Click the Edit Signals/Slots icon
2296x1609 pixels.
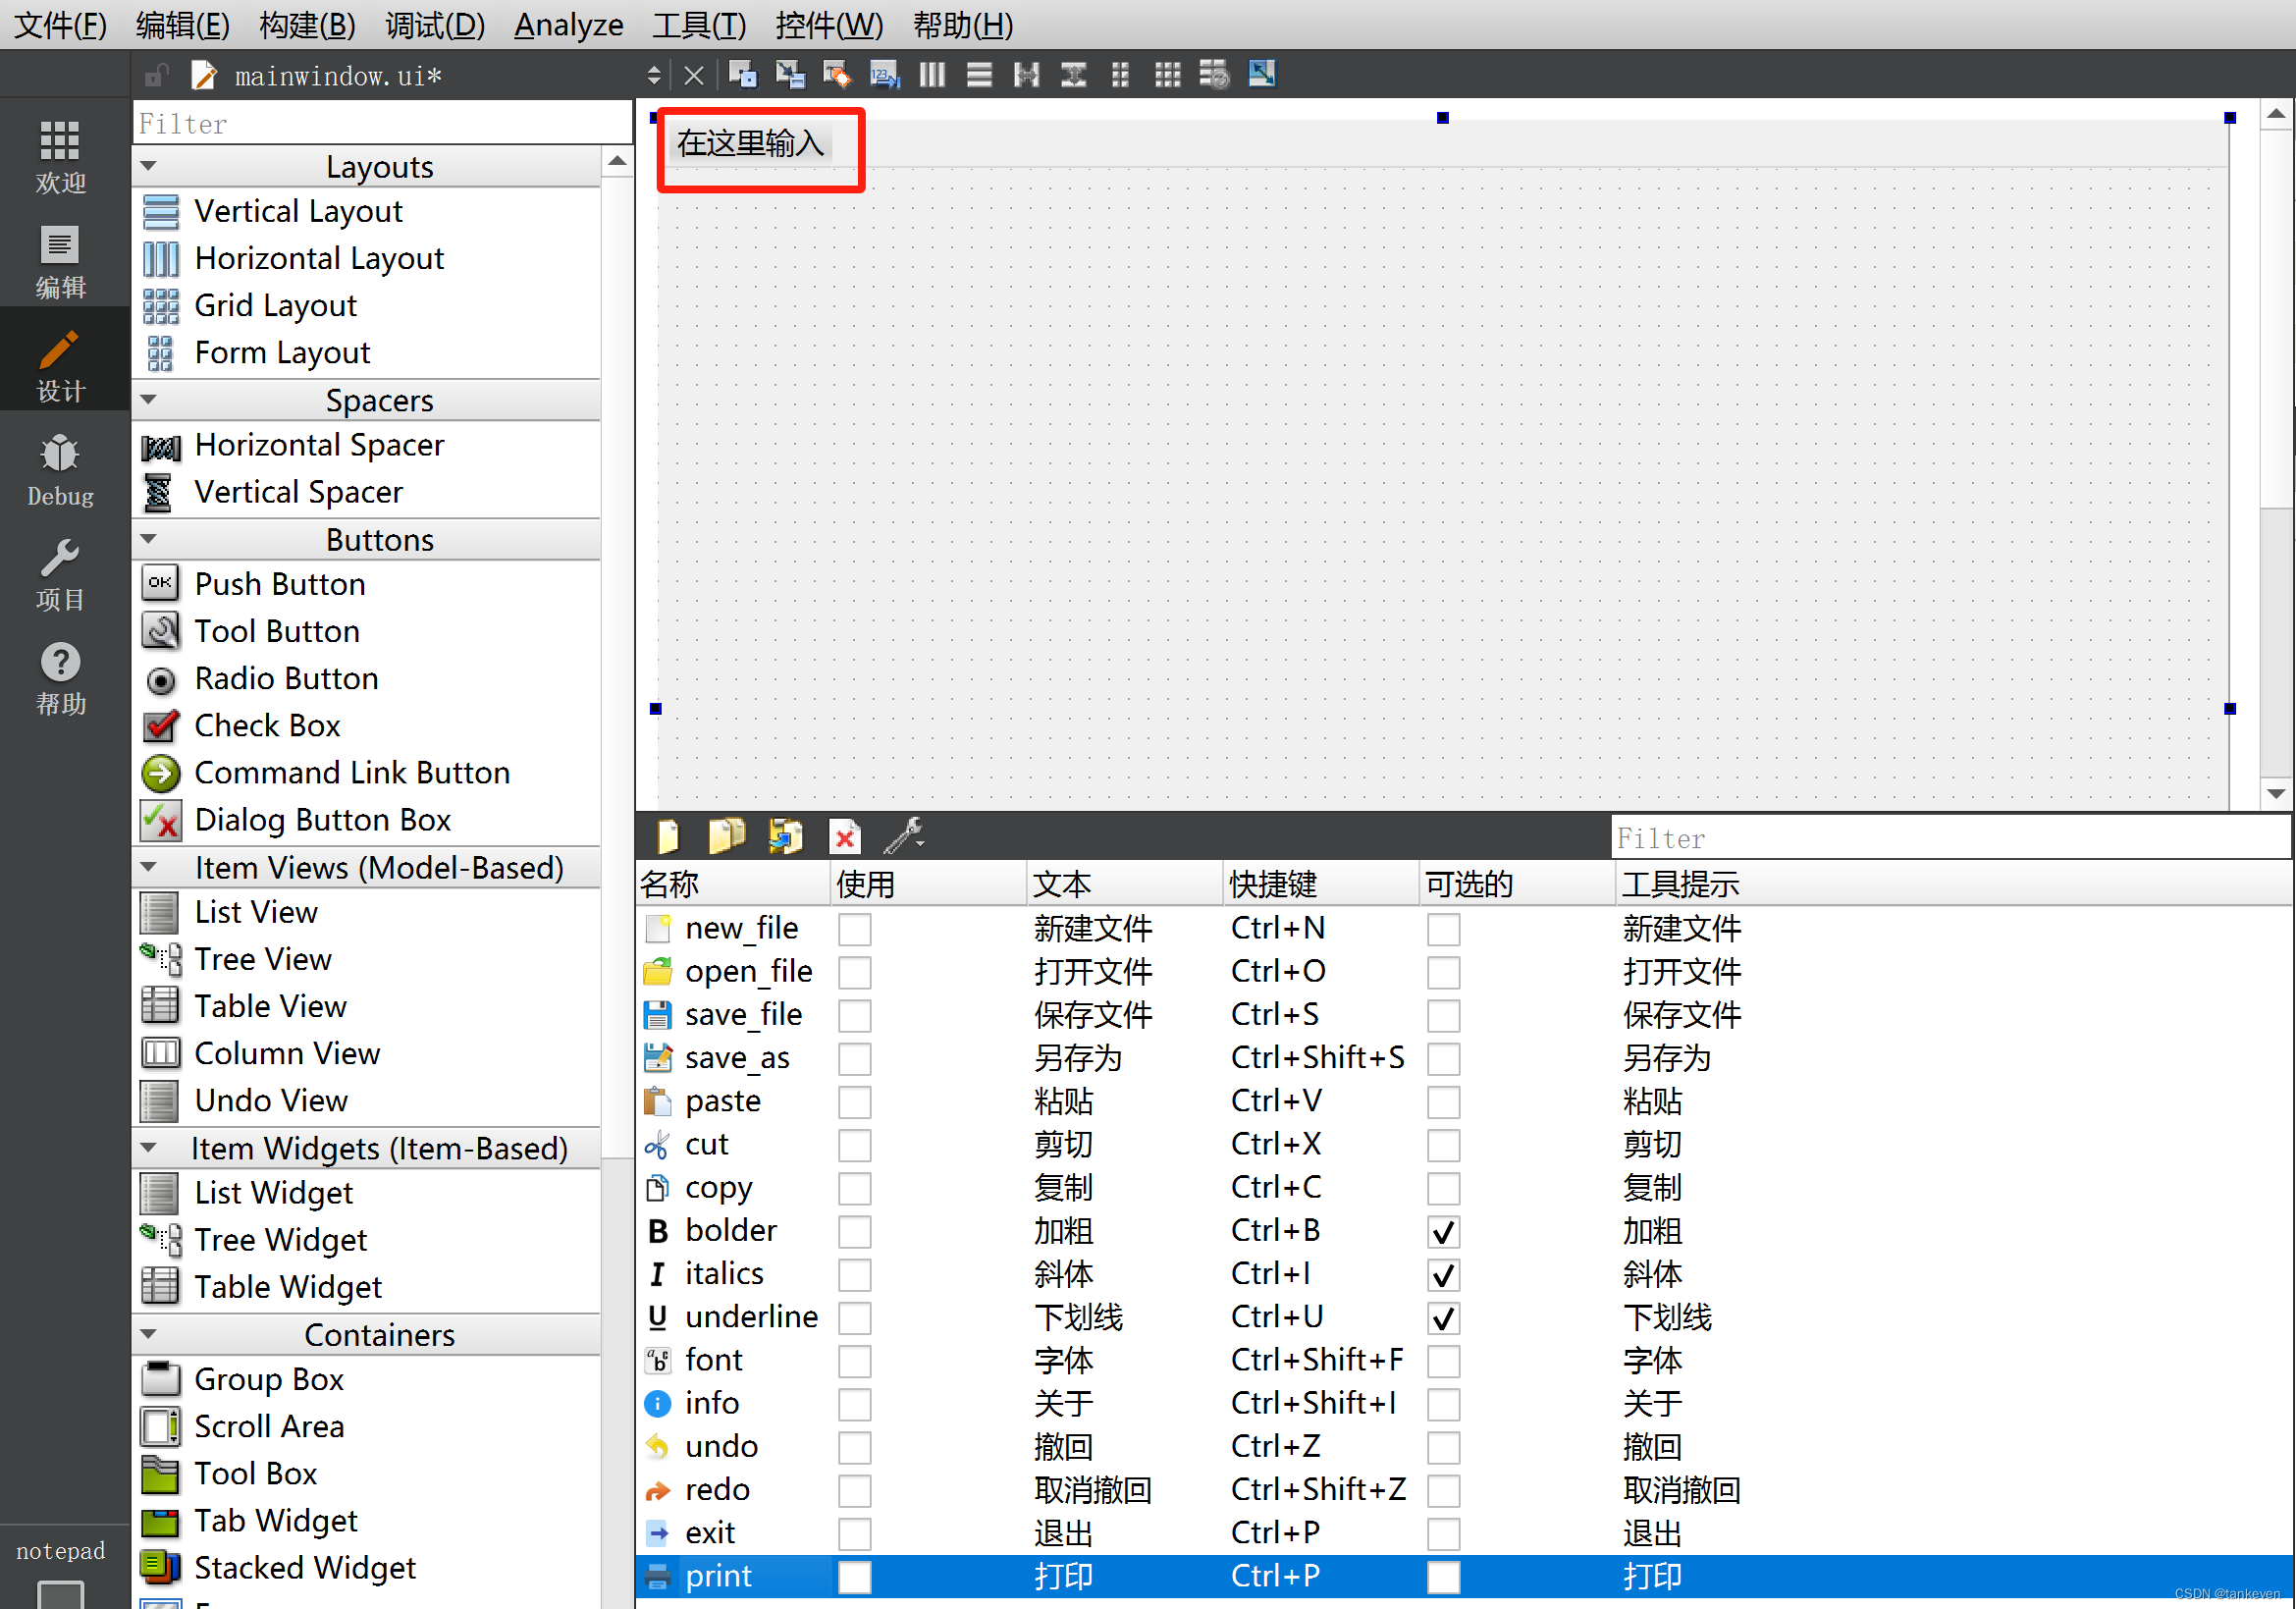(790, 74)
